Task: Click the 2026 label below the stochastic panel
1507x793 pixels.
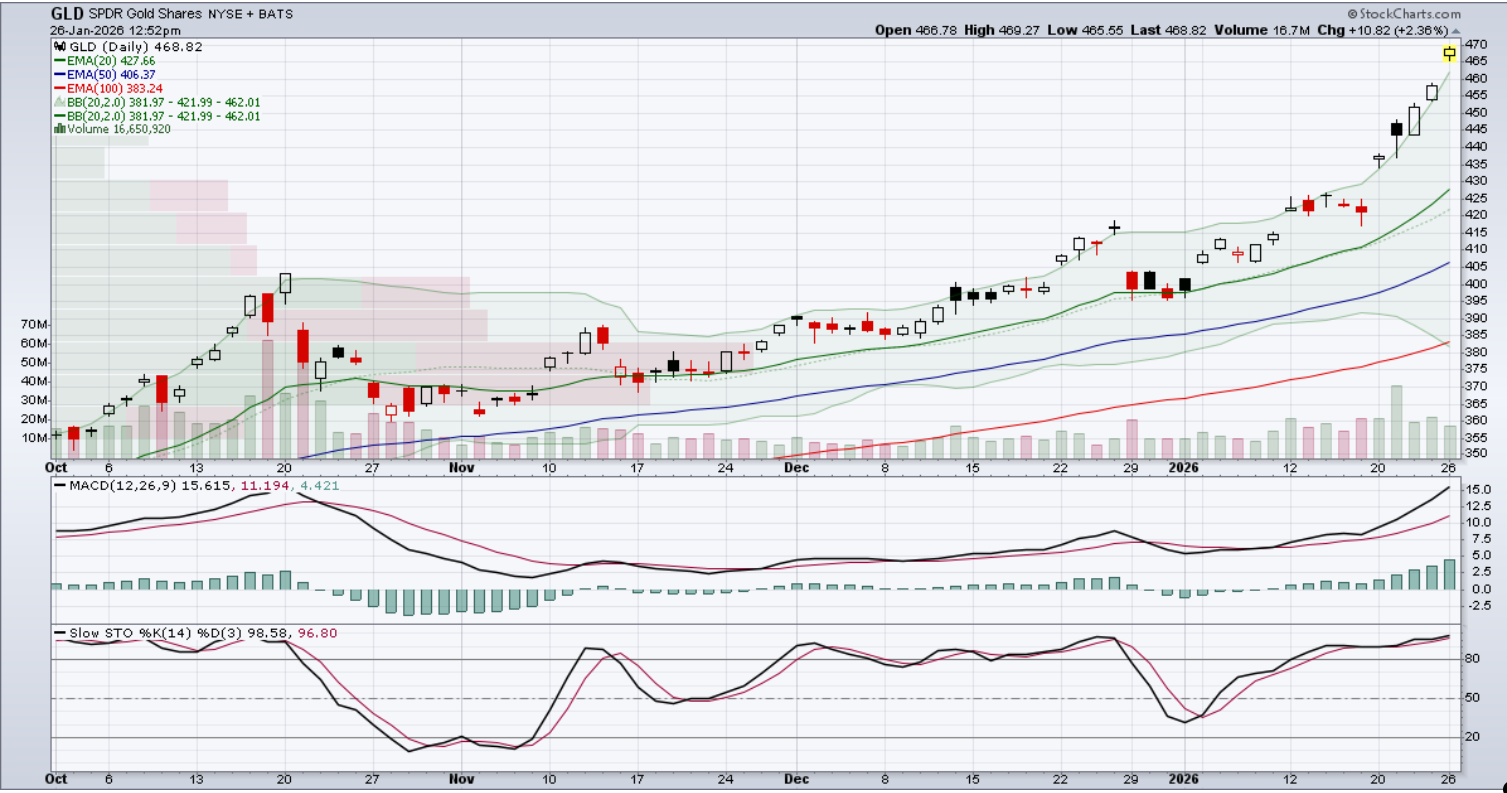Action: (1184, 778)
